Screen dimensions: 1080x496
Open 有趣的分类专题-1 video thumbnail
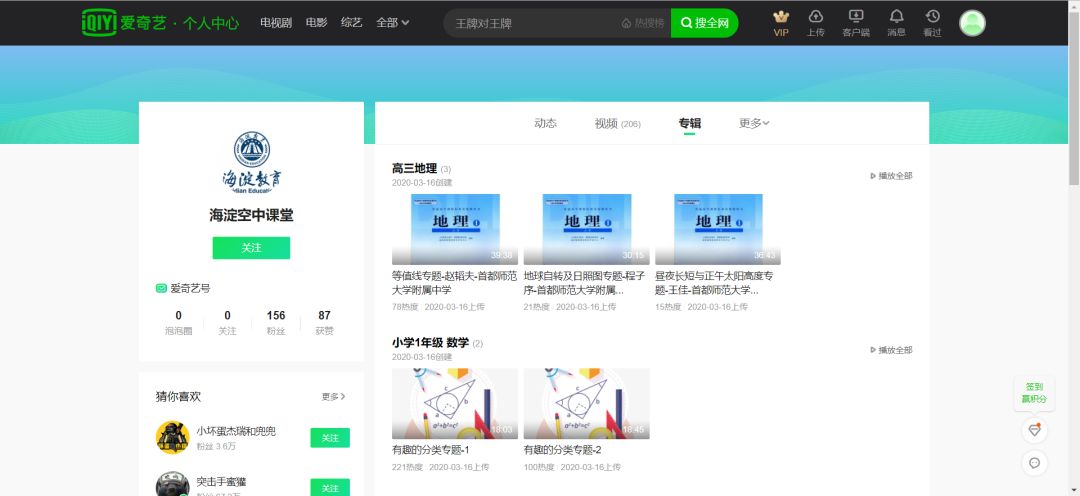coord(455,404)
